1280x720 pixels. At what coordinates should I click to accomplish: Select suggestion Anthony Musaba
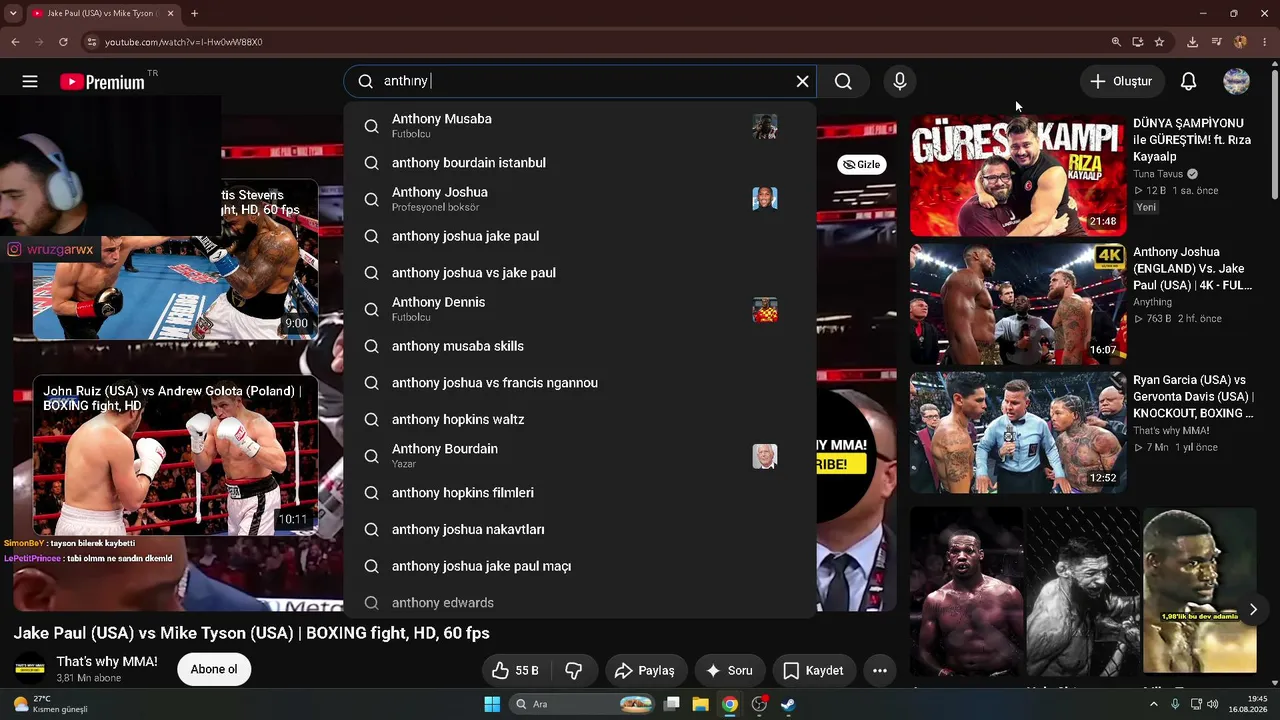tap(580, 126)
